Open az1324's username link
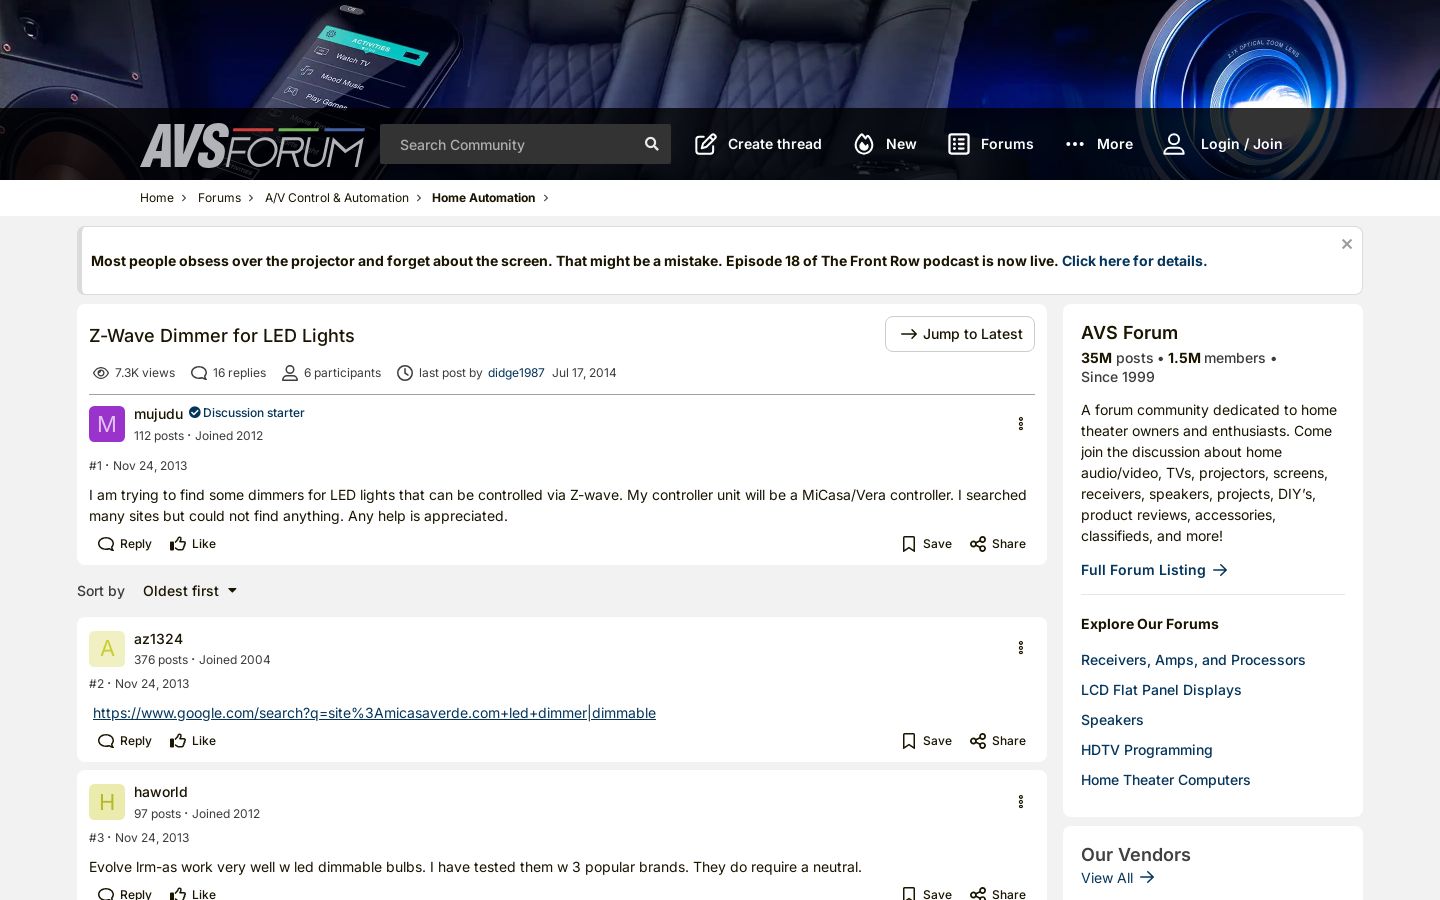 coord(158,639)
